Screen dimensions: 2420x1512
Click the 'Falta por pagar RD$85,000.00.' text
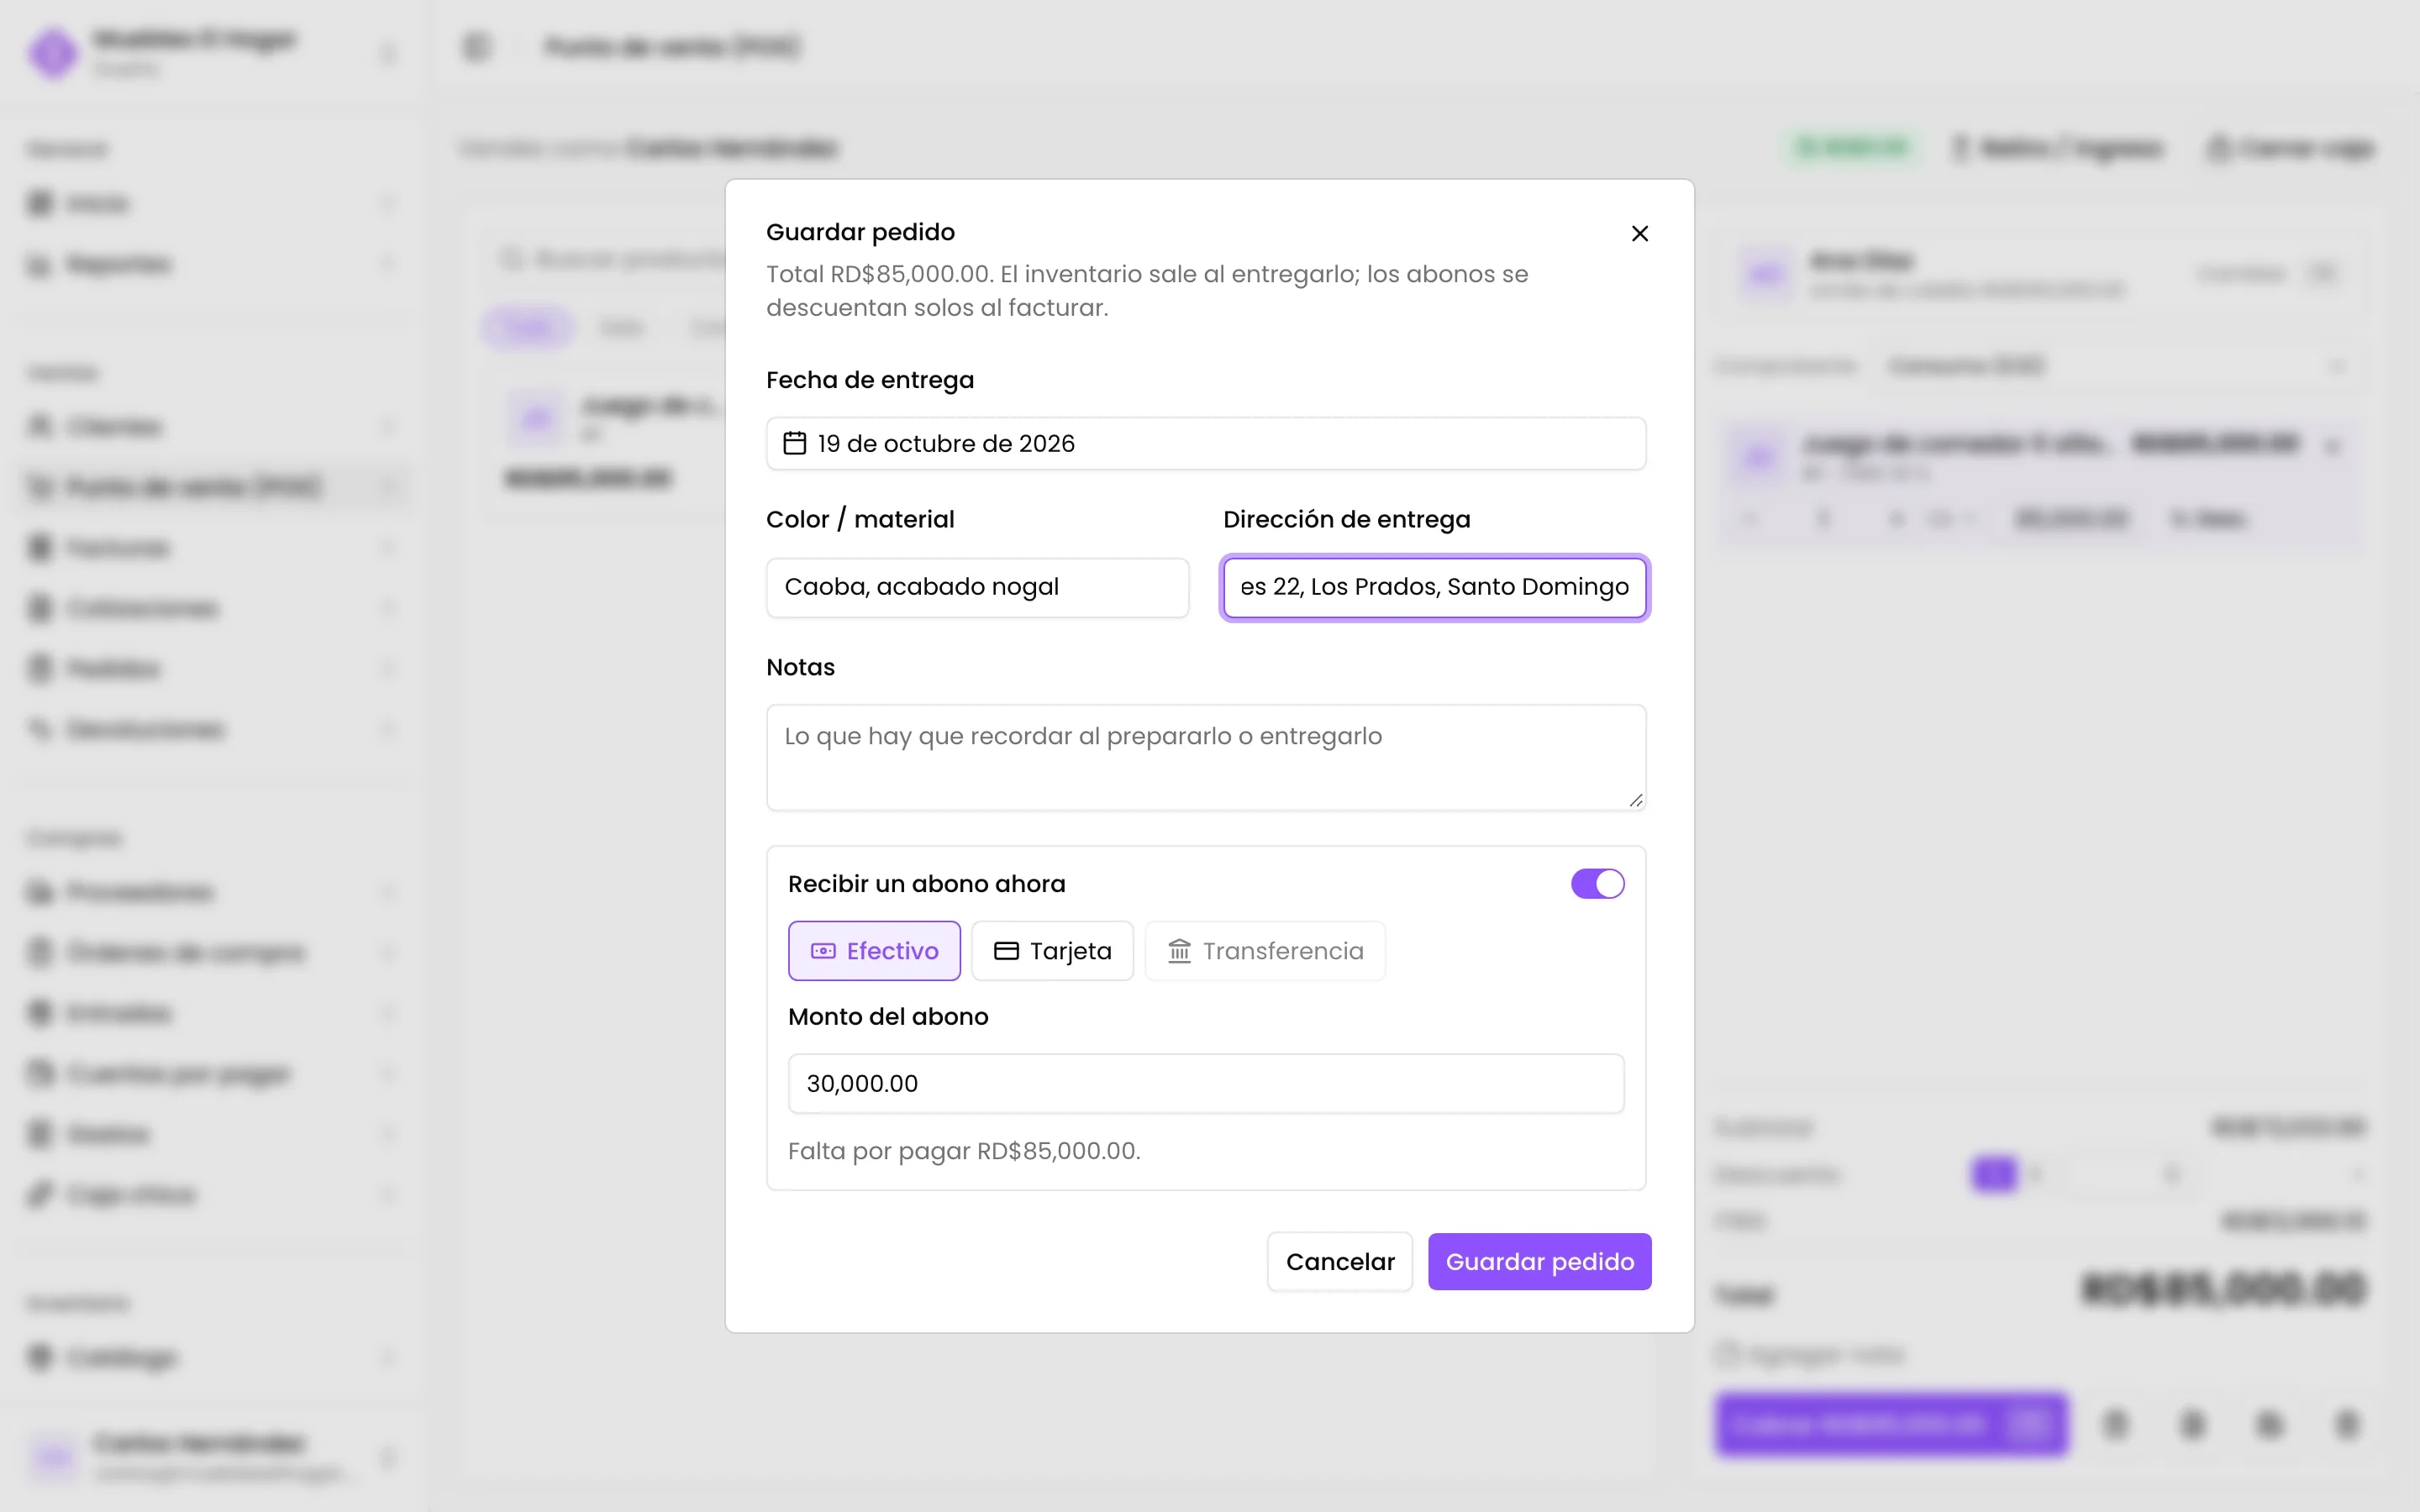pyautogui.click(x=964, y=1151)
